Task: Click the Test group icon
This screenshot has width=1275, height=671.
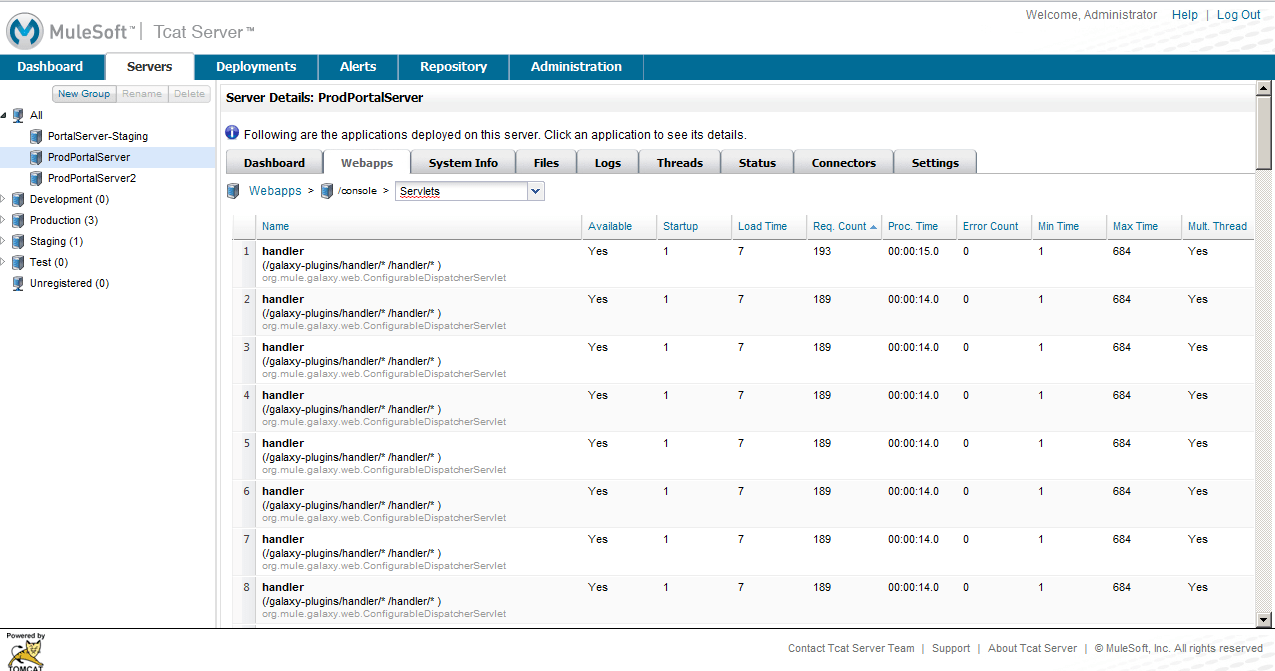Action: click(18, 262)
